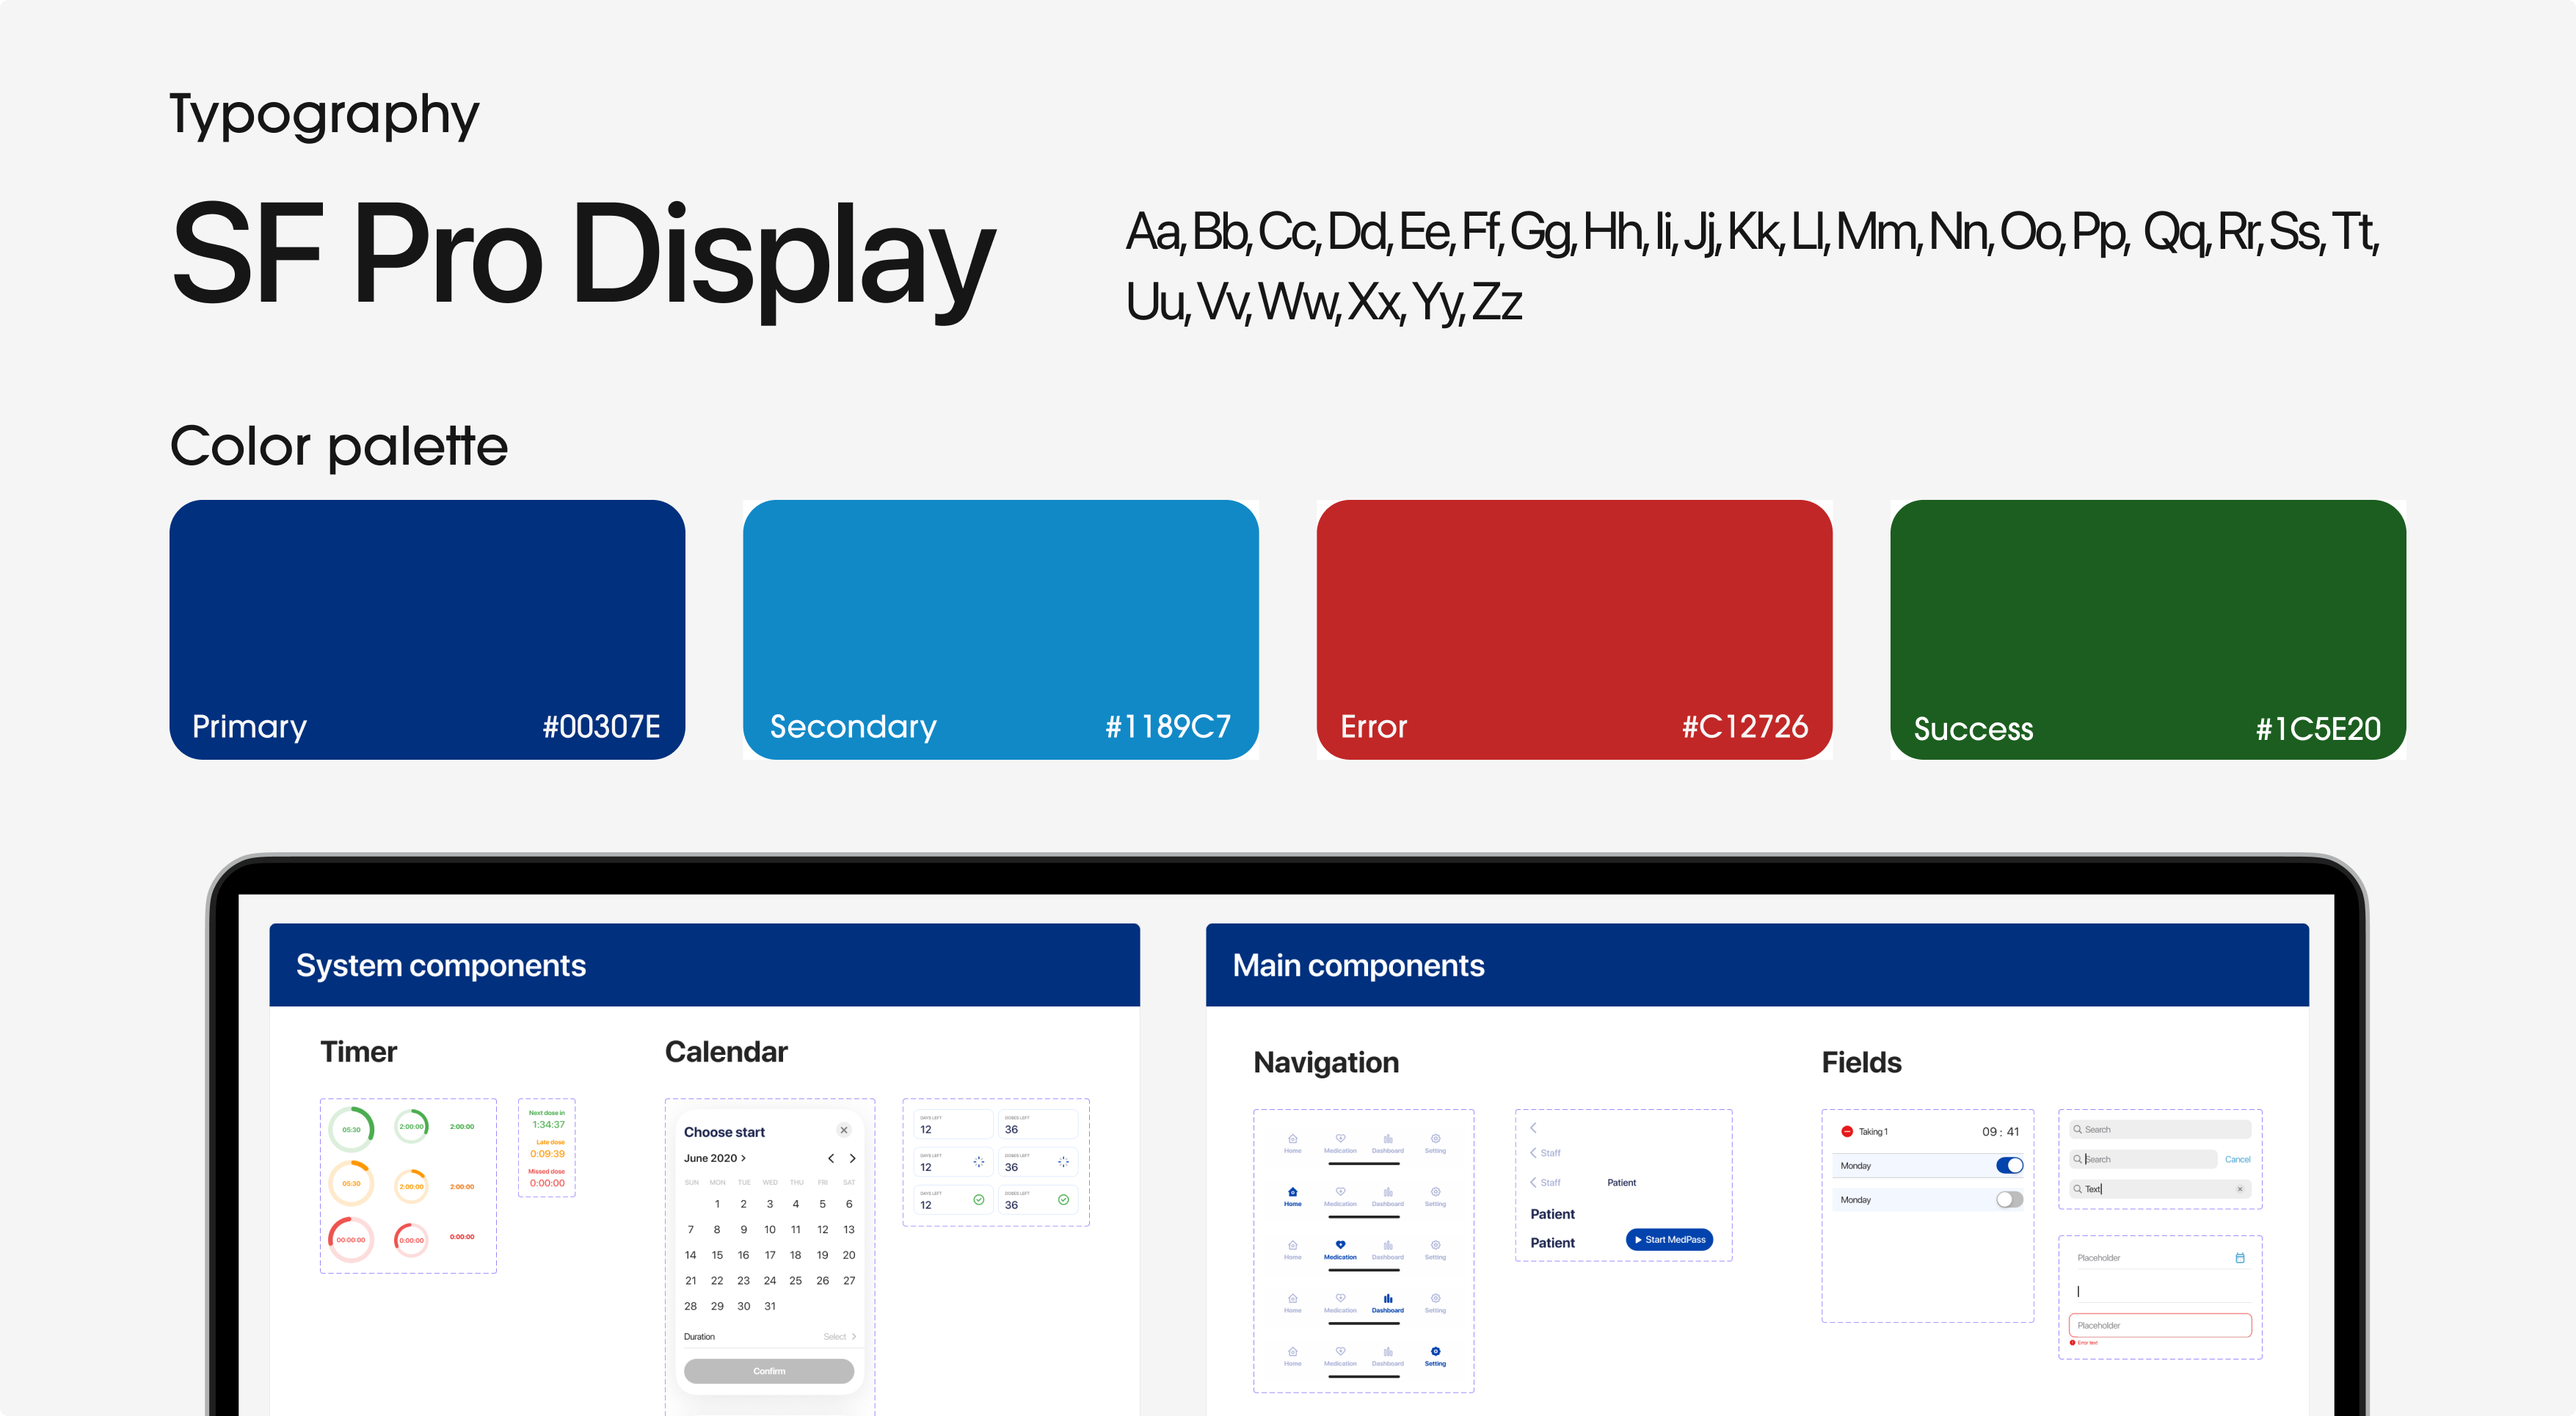Go to previous month in calendar

[831, 1158]
